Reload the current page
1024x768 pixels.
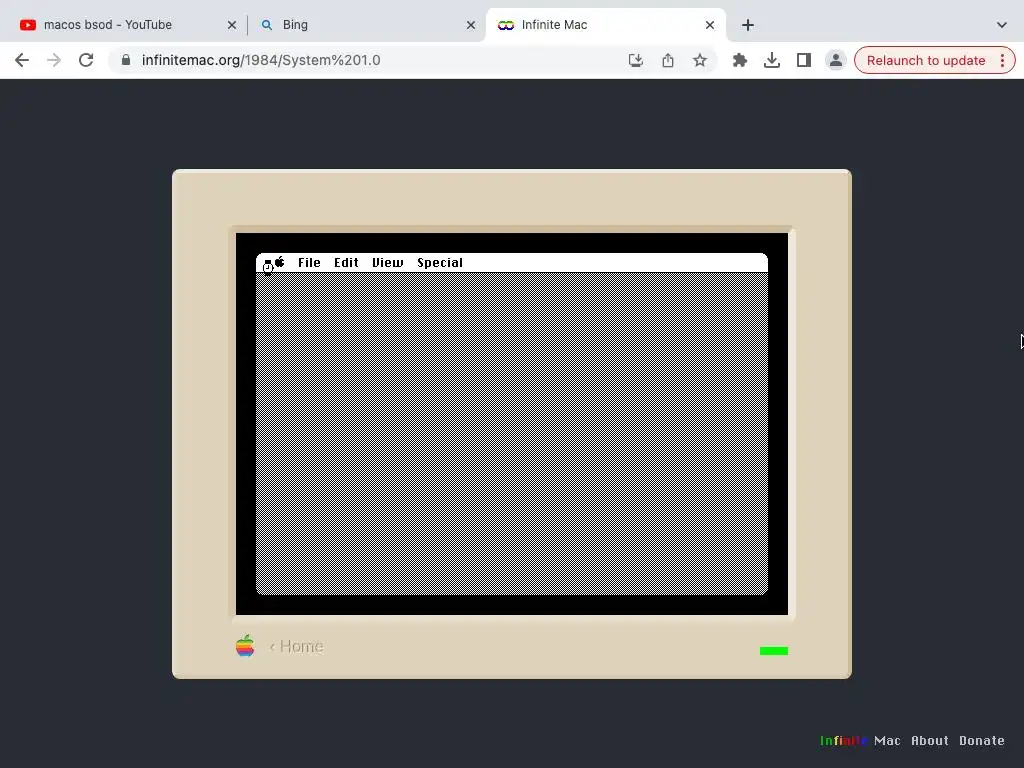click(86, 60)
